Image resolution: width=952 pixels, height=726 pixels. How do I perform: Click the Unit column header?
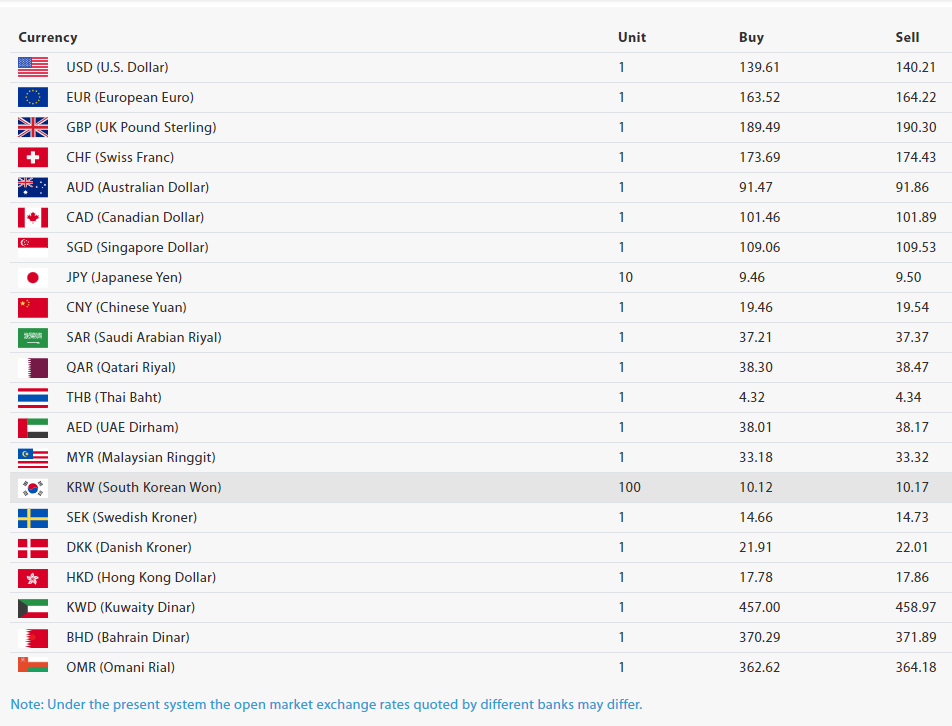coord(632,38)
